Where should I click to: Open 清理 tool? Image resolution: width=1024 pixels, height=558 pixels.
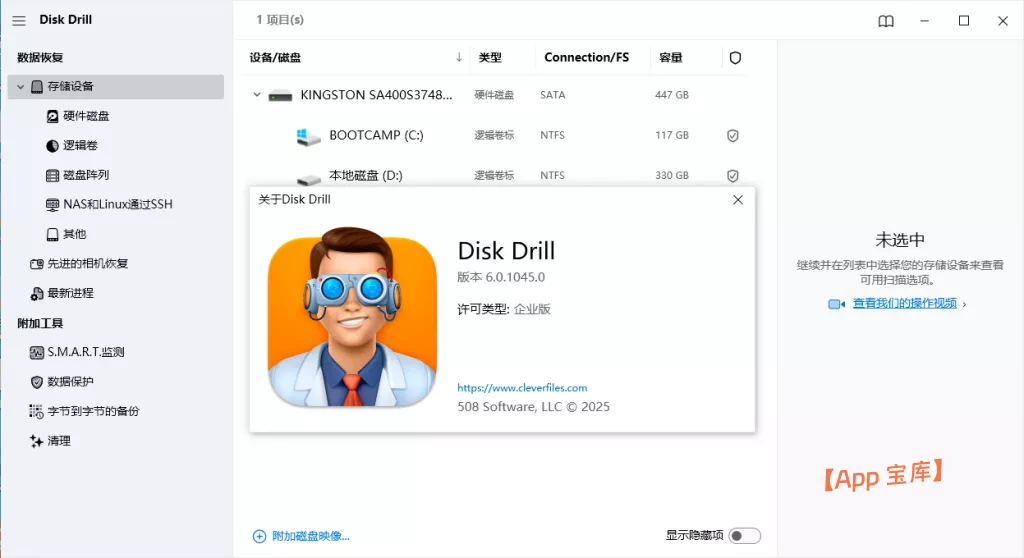tap(59, 441)
